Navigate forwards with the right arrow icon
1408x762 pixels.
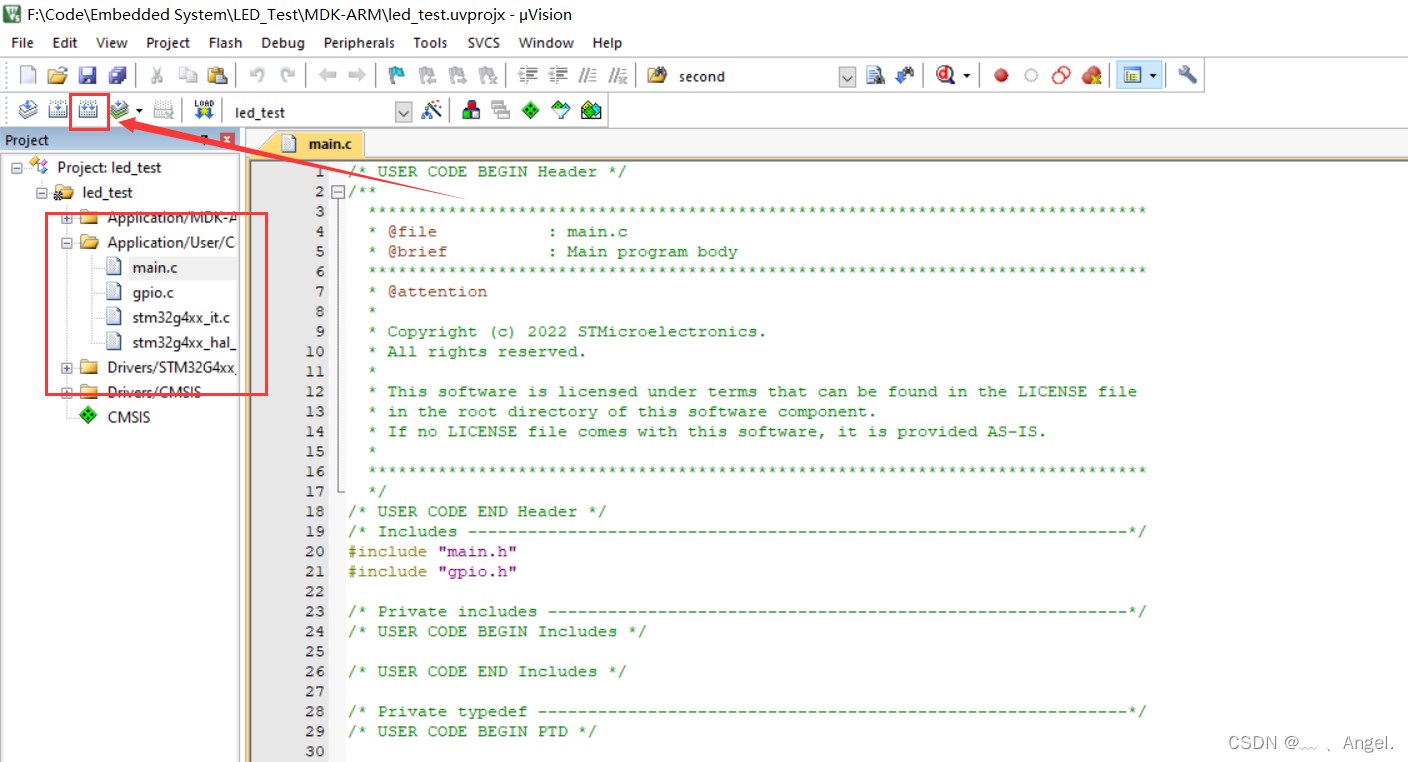pos(356,75)
